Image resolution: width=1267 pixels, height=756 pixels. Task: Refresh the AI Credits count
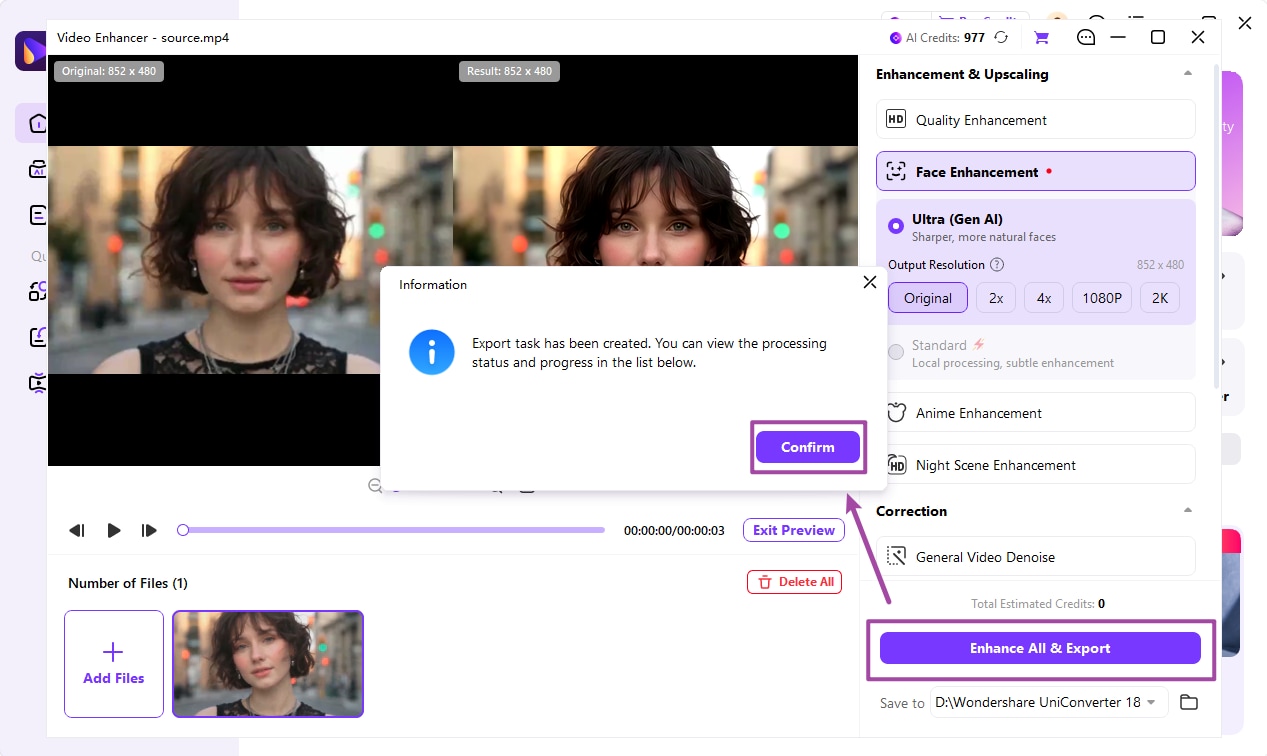1001,38
